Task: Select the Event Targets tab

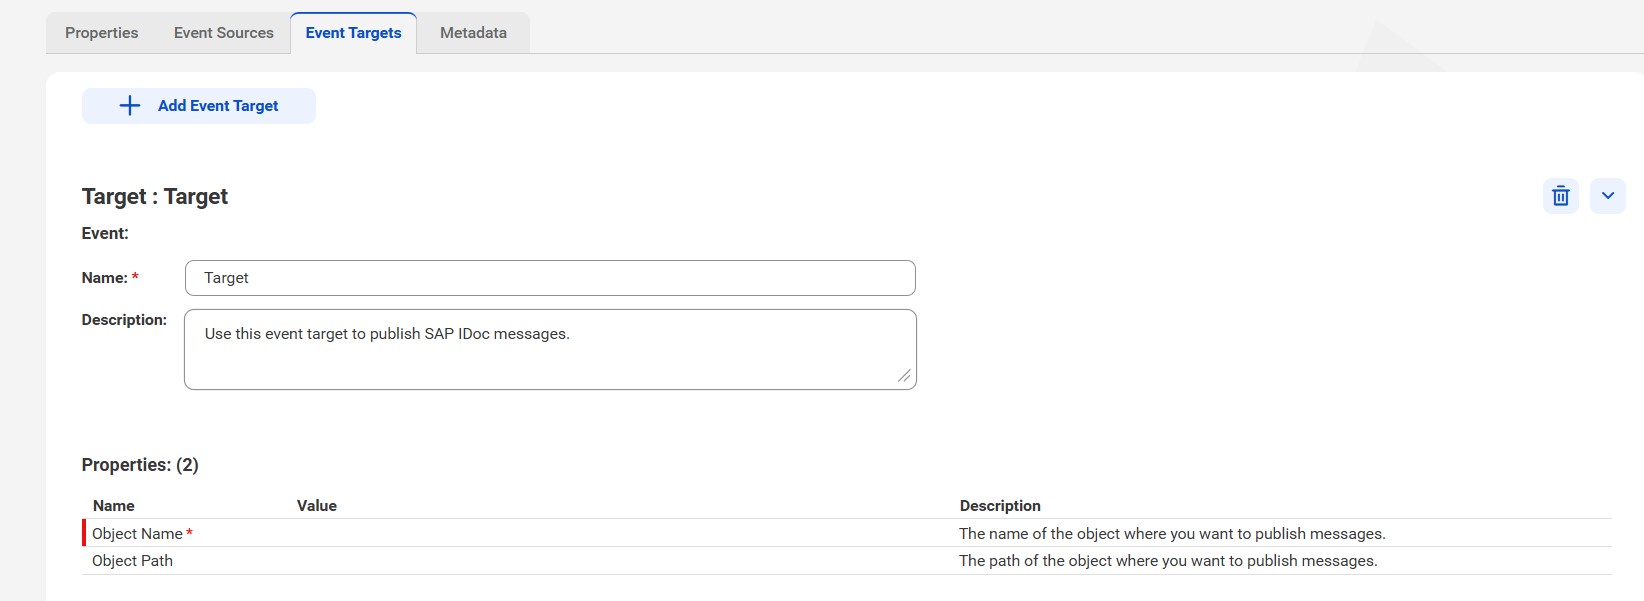Action: 354,33
